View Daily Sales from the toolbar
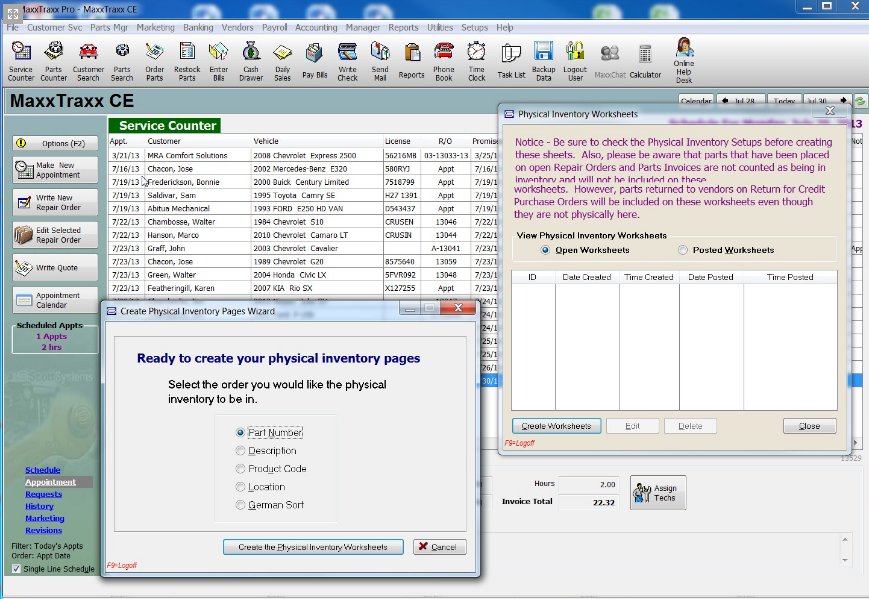The image size is (869, 599). pos(283,61)
